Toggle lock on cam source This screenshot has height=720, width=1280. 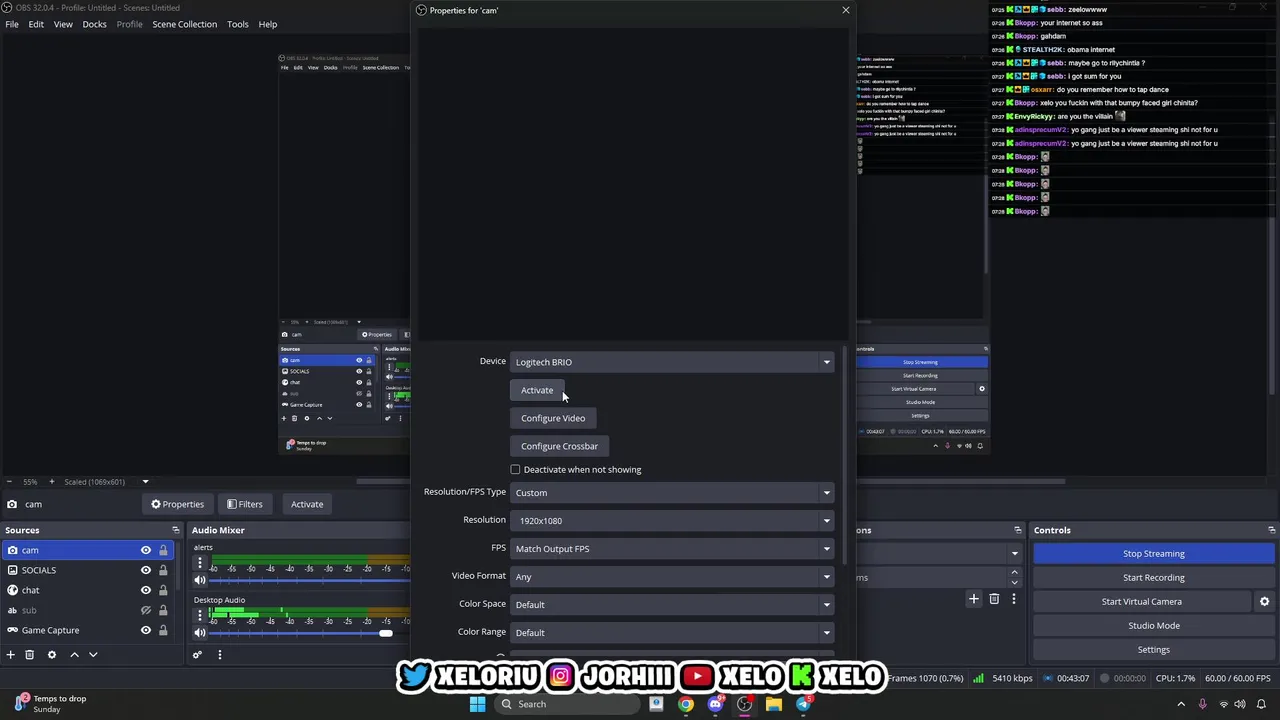point(163,550)
